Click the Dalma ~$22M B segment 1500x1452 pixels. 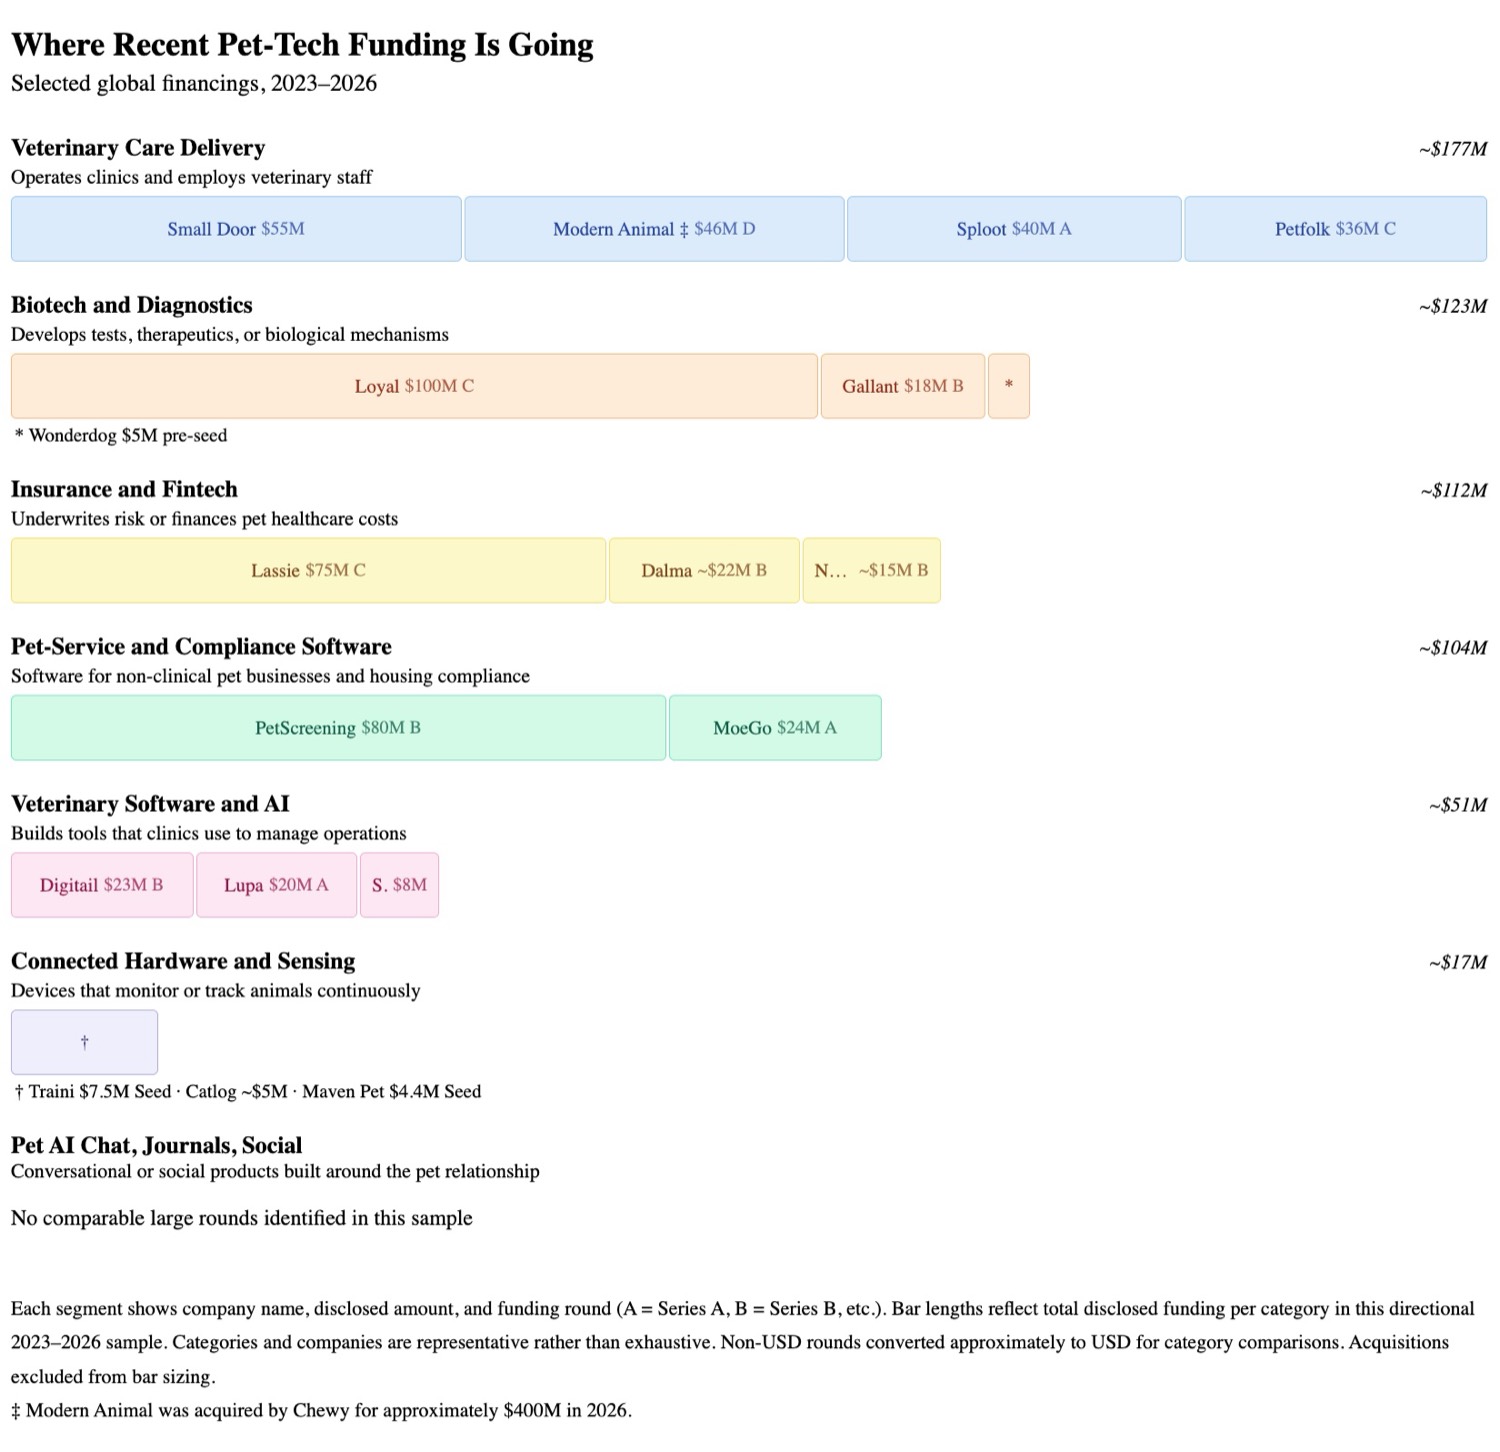pyautogui.click(x=704, y=571)
